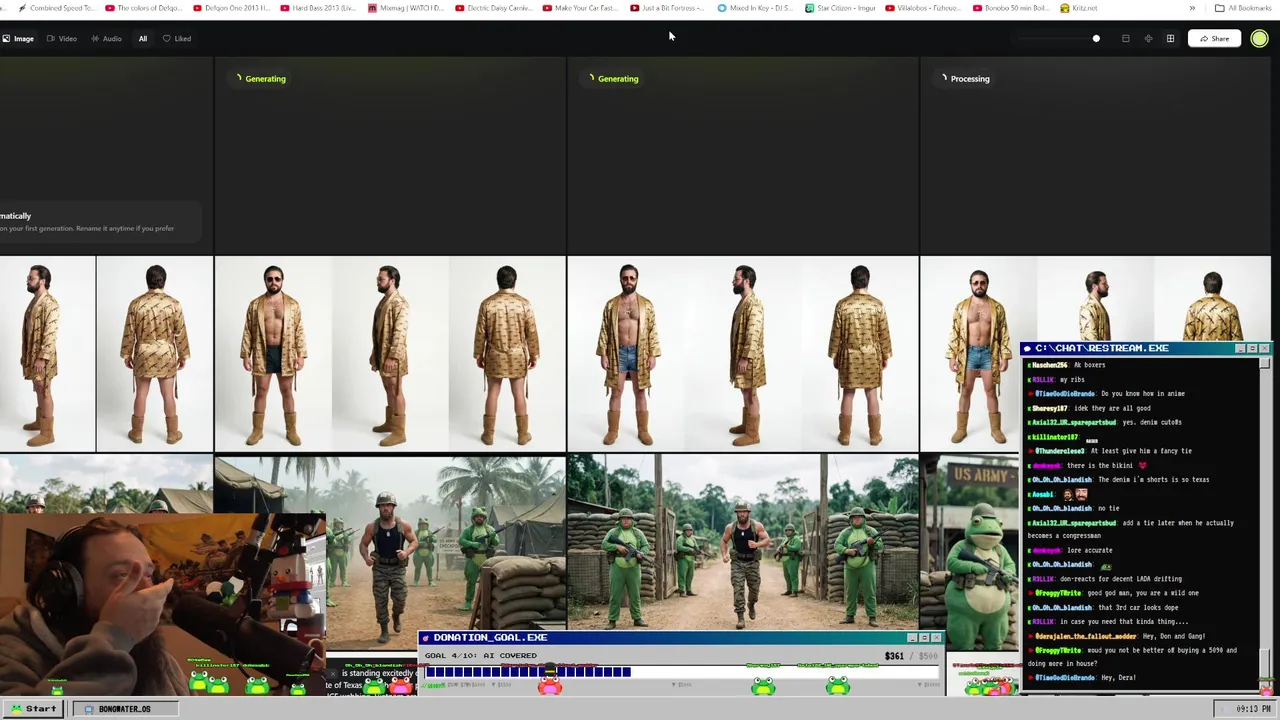Open the Villalobos bookmark
1280x720 pixels.
click(923, 8)
